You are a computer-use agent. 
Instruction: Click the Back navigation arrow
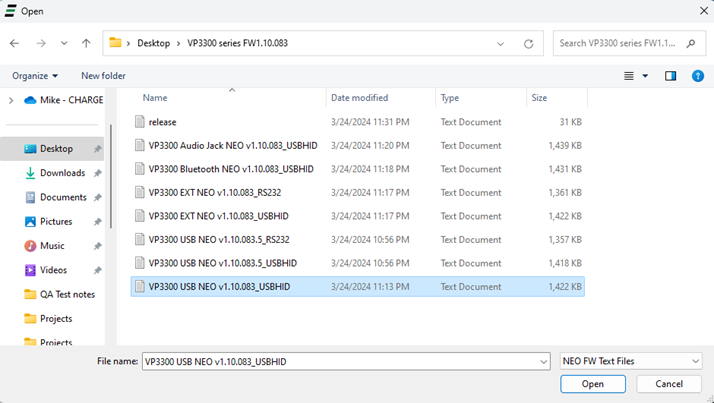coord(14,44)
